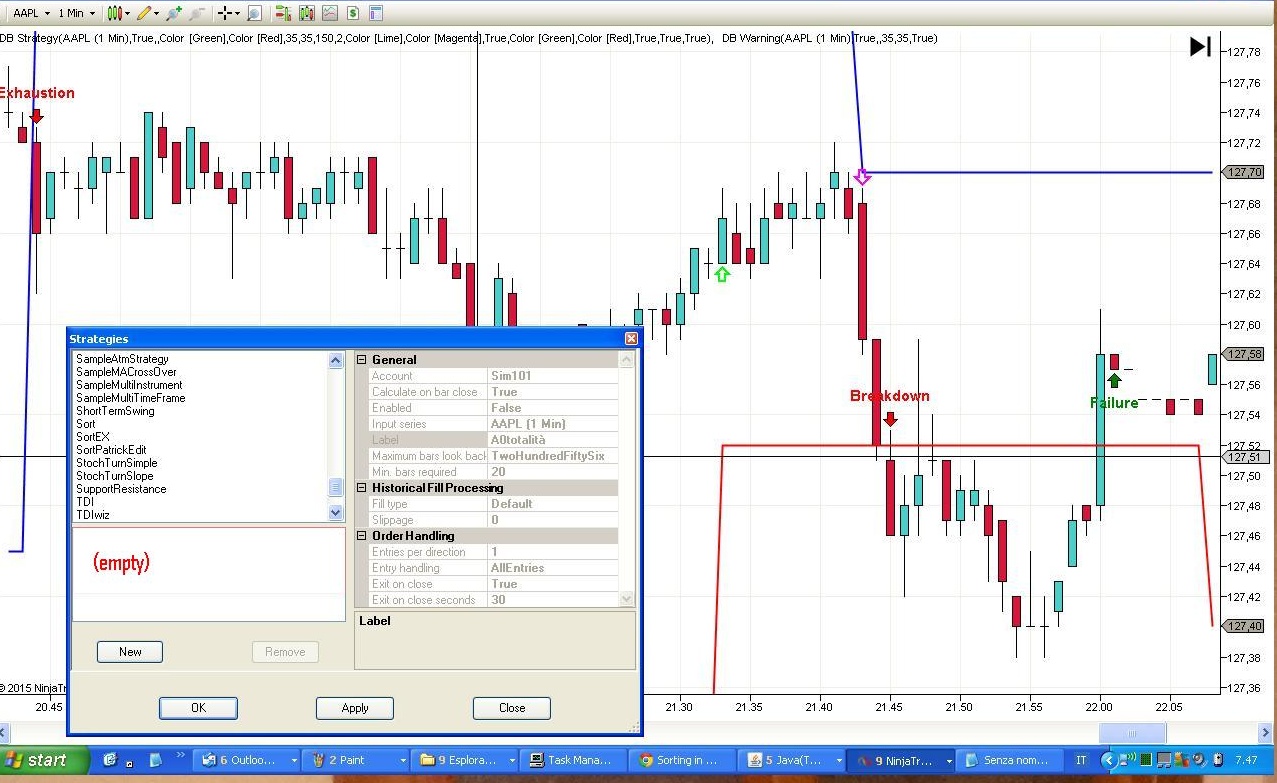Select the crosshair cursor tool
This screenshot has height=783, width=1277.
pyautogui.click(x=226, y=13)
